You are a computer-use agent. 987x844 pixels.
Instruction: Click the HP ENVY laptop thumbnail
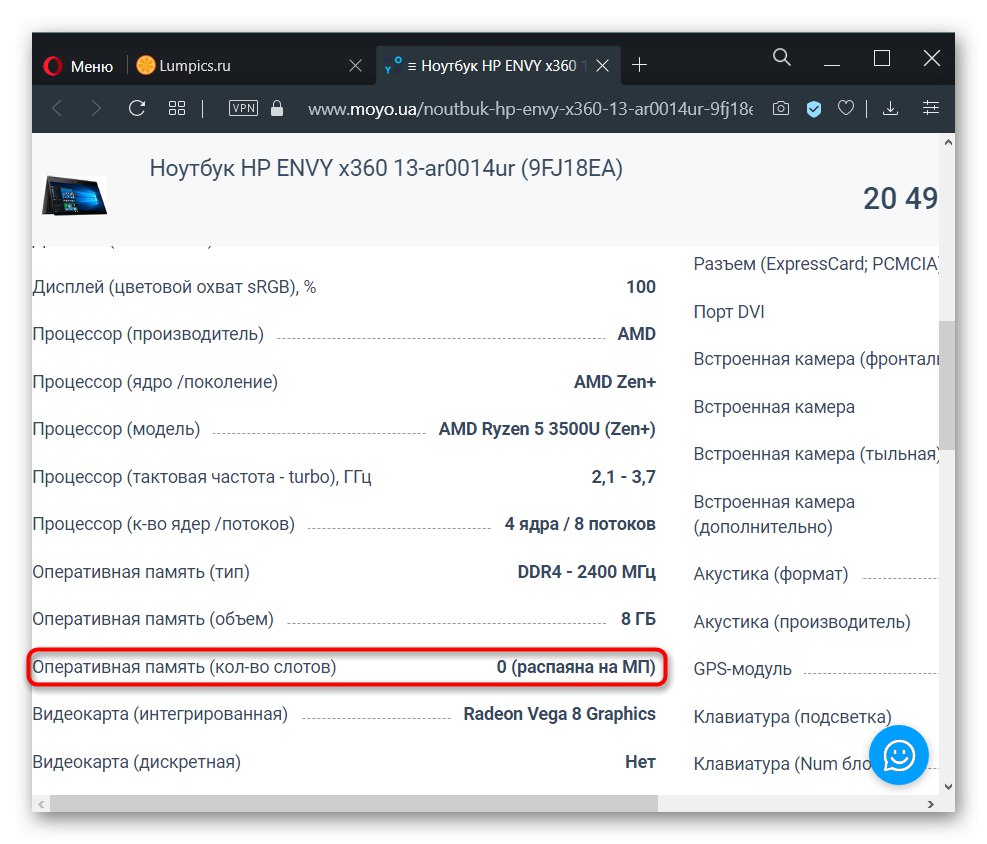coord(75,195)
